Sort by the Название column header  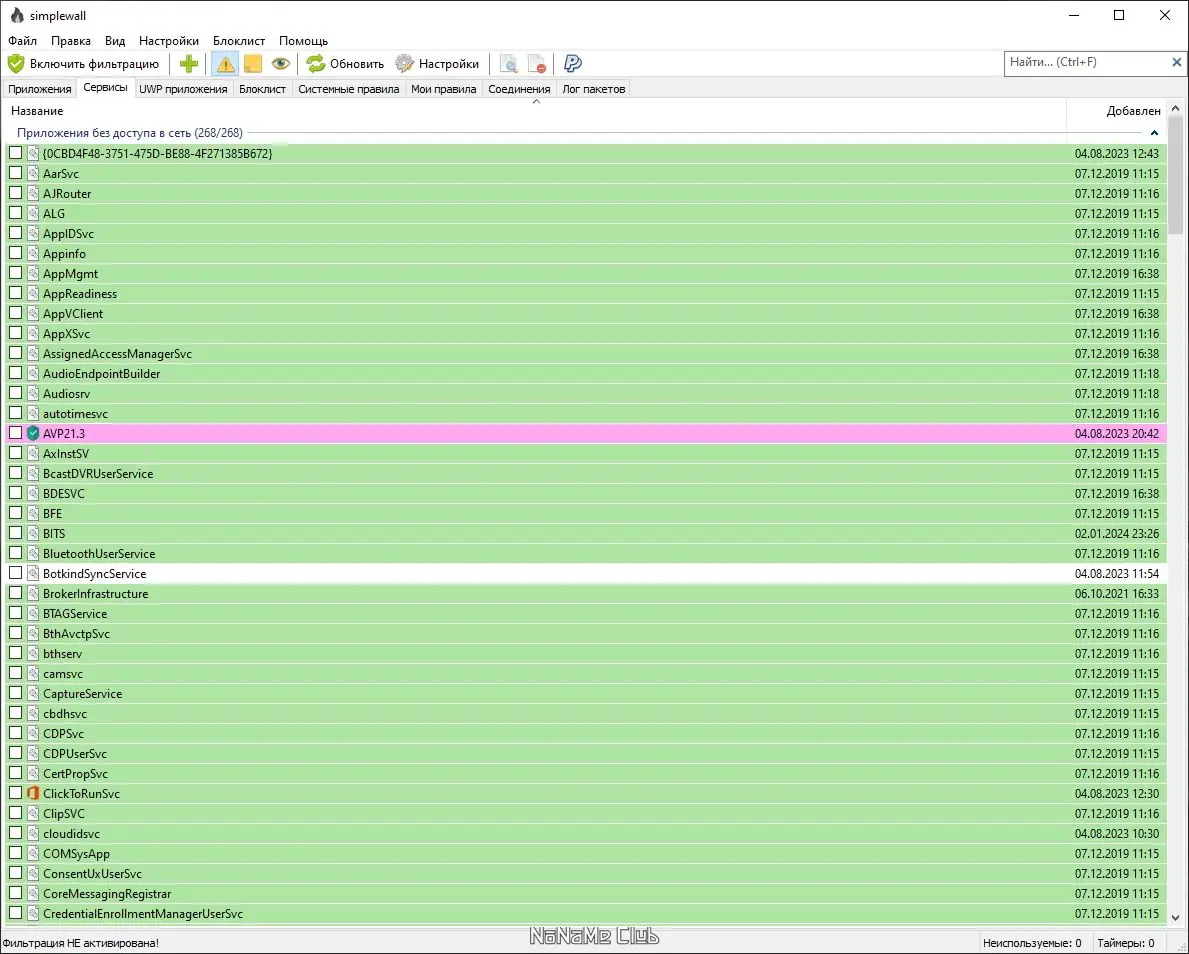[535, 111]
